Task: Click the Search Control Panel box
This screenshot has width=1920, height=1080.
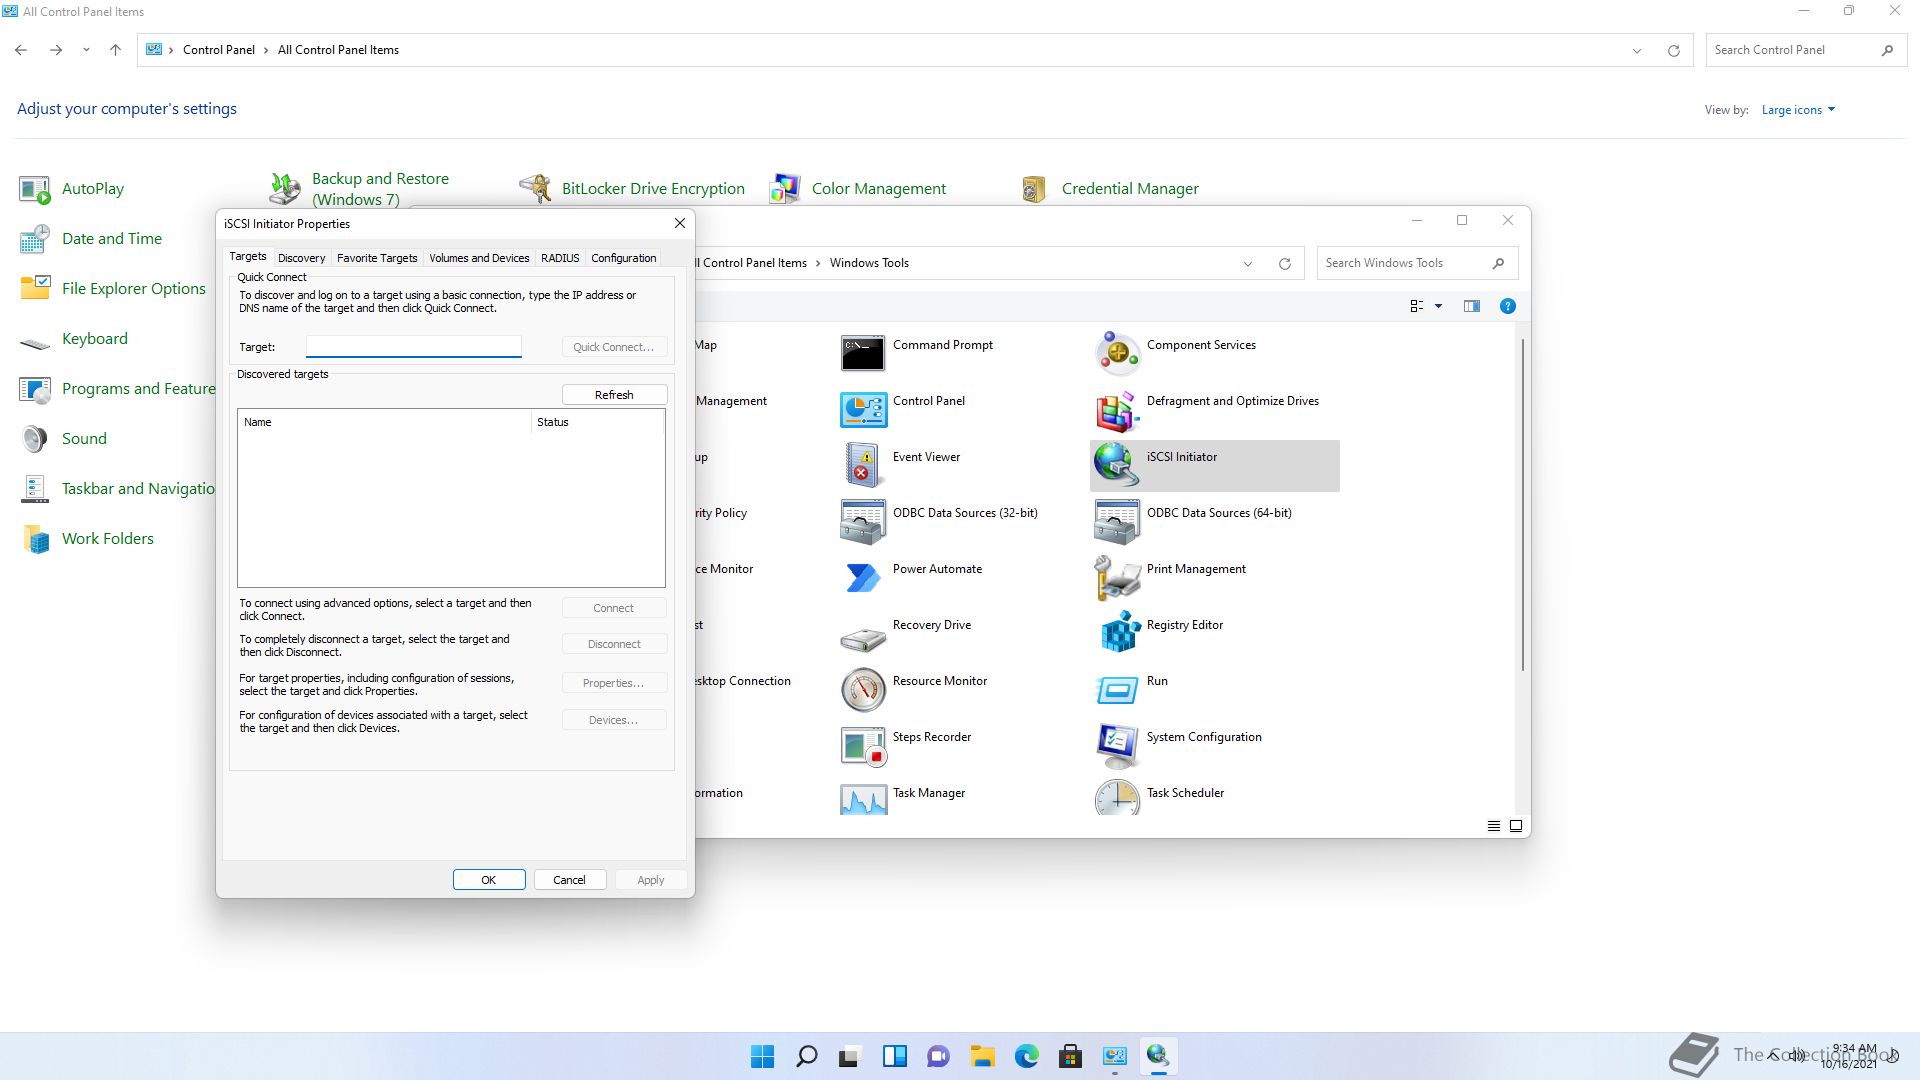Action: (1806, 50)
